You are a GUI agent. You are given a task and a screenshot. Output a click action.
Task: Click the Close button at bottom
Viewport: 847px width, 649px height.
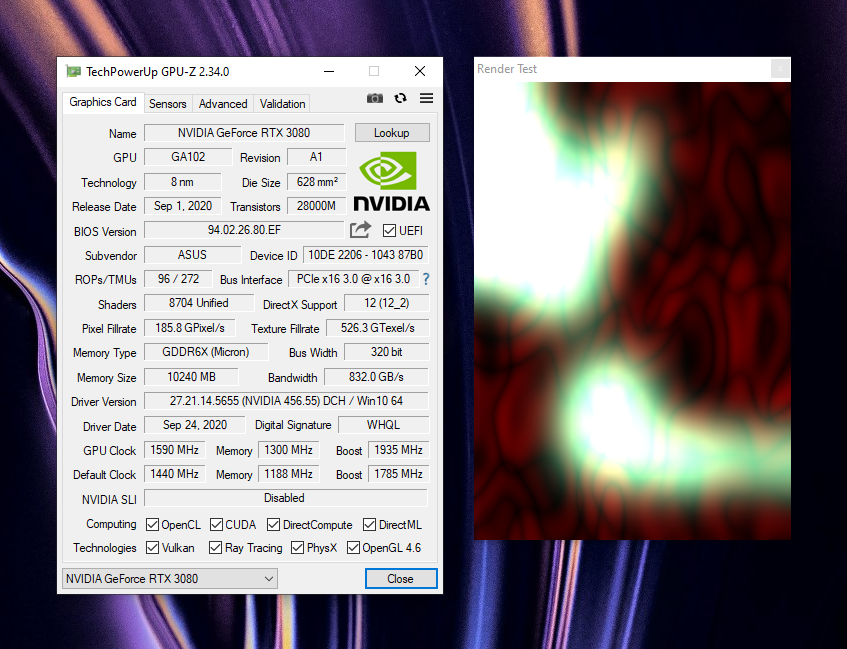pyautogui.click(x=401, y=579)
